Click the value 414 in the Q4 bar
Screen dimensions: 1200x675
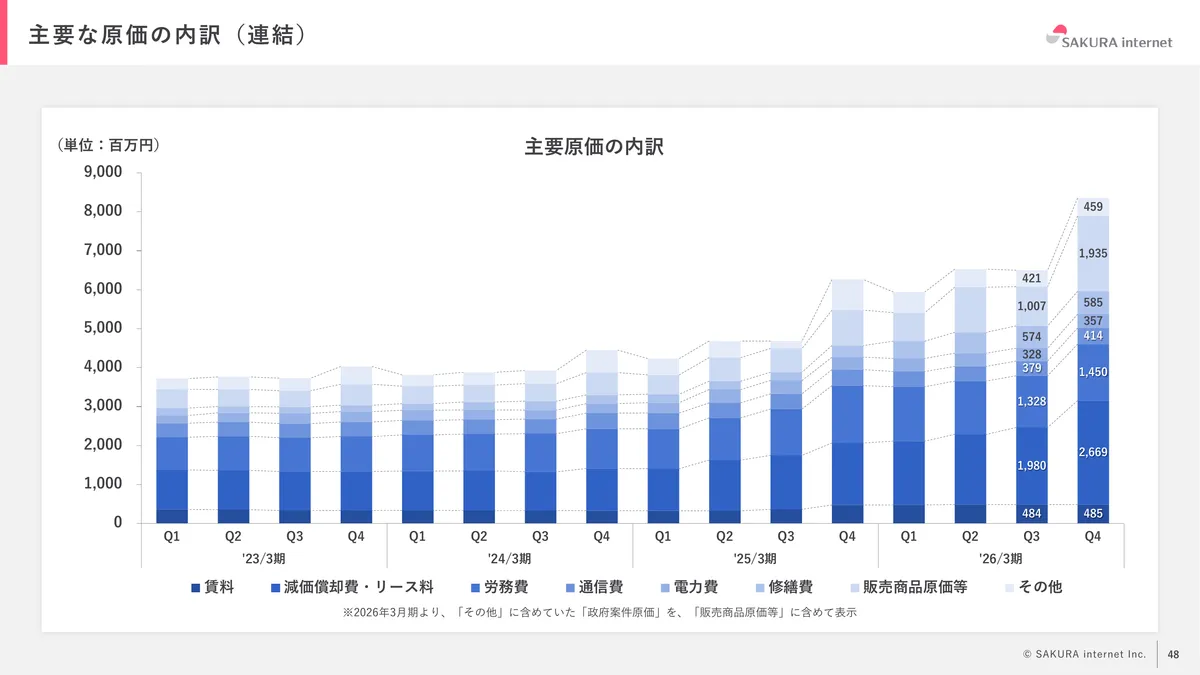tap(1093, 336)
